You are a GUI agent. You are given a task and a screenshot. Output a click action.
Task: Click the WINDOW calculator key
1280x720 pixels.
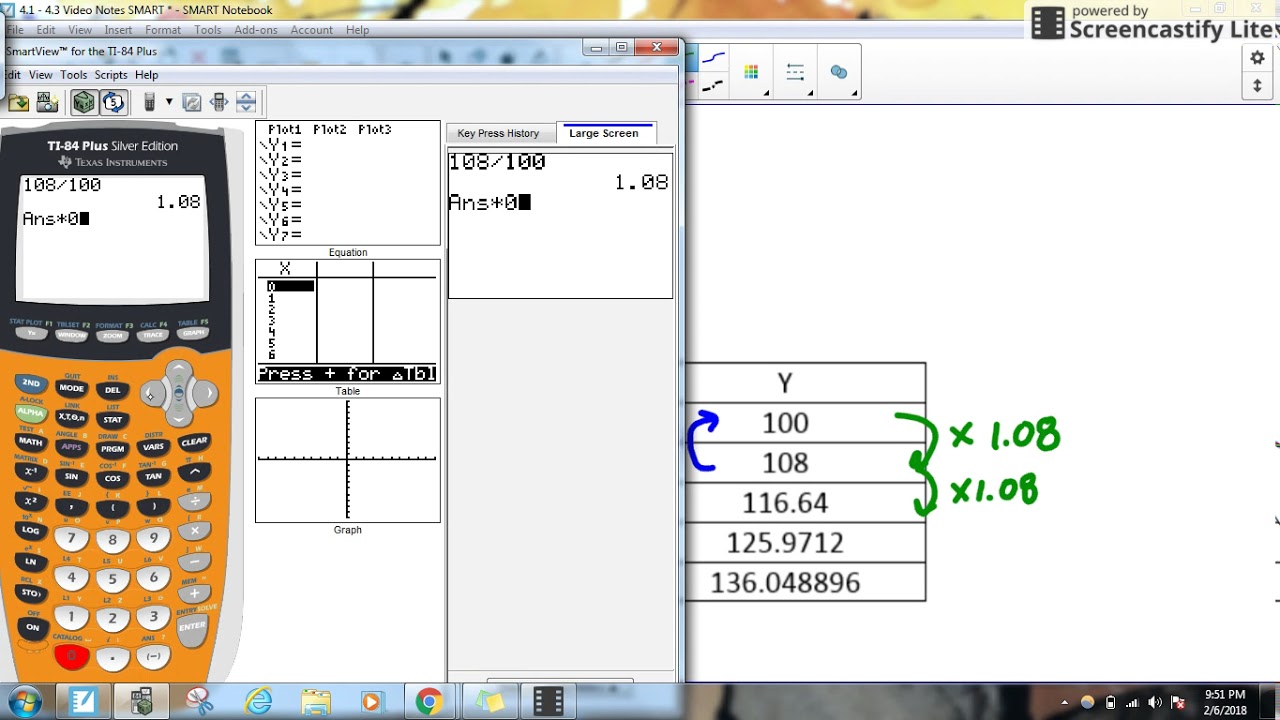click(72, 335)
